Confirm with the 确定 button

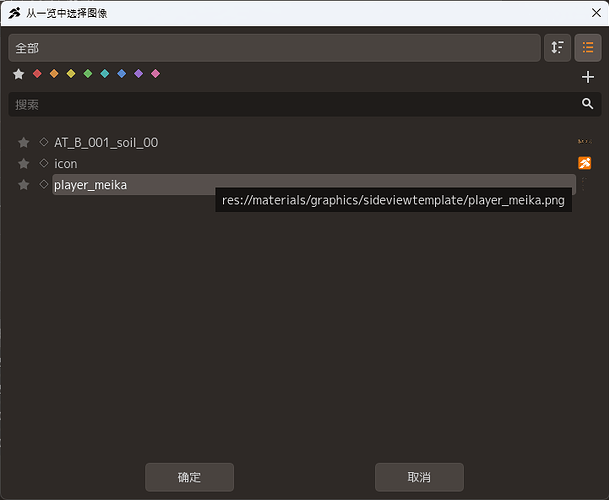(190, 477)
